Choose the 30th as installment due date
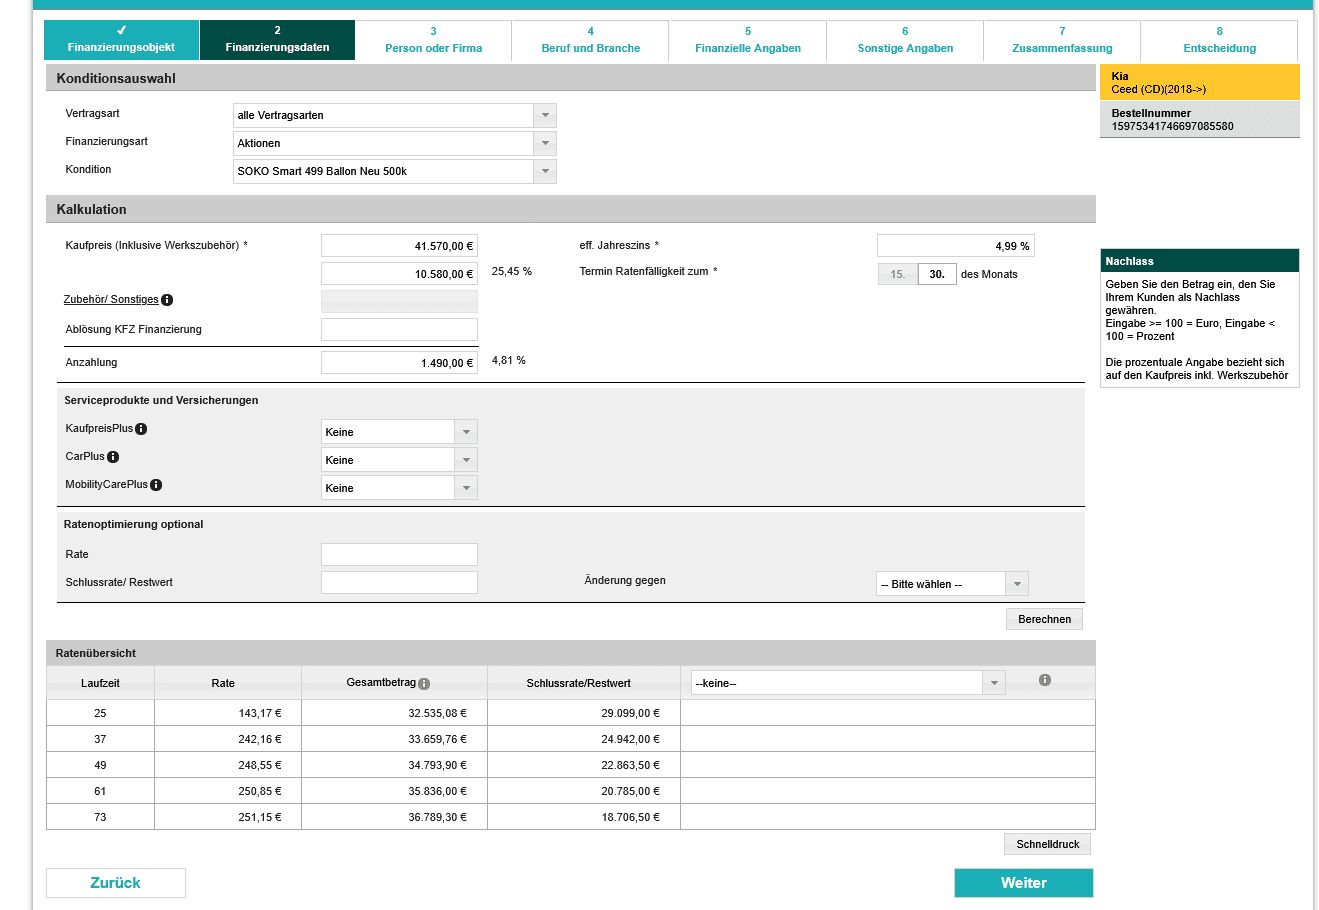Viewport: 1319px width, 910px height. 937,274
